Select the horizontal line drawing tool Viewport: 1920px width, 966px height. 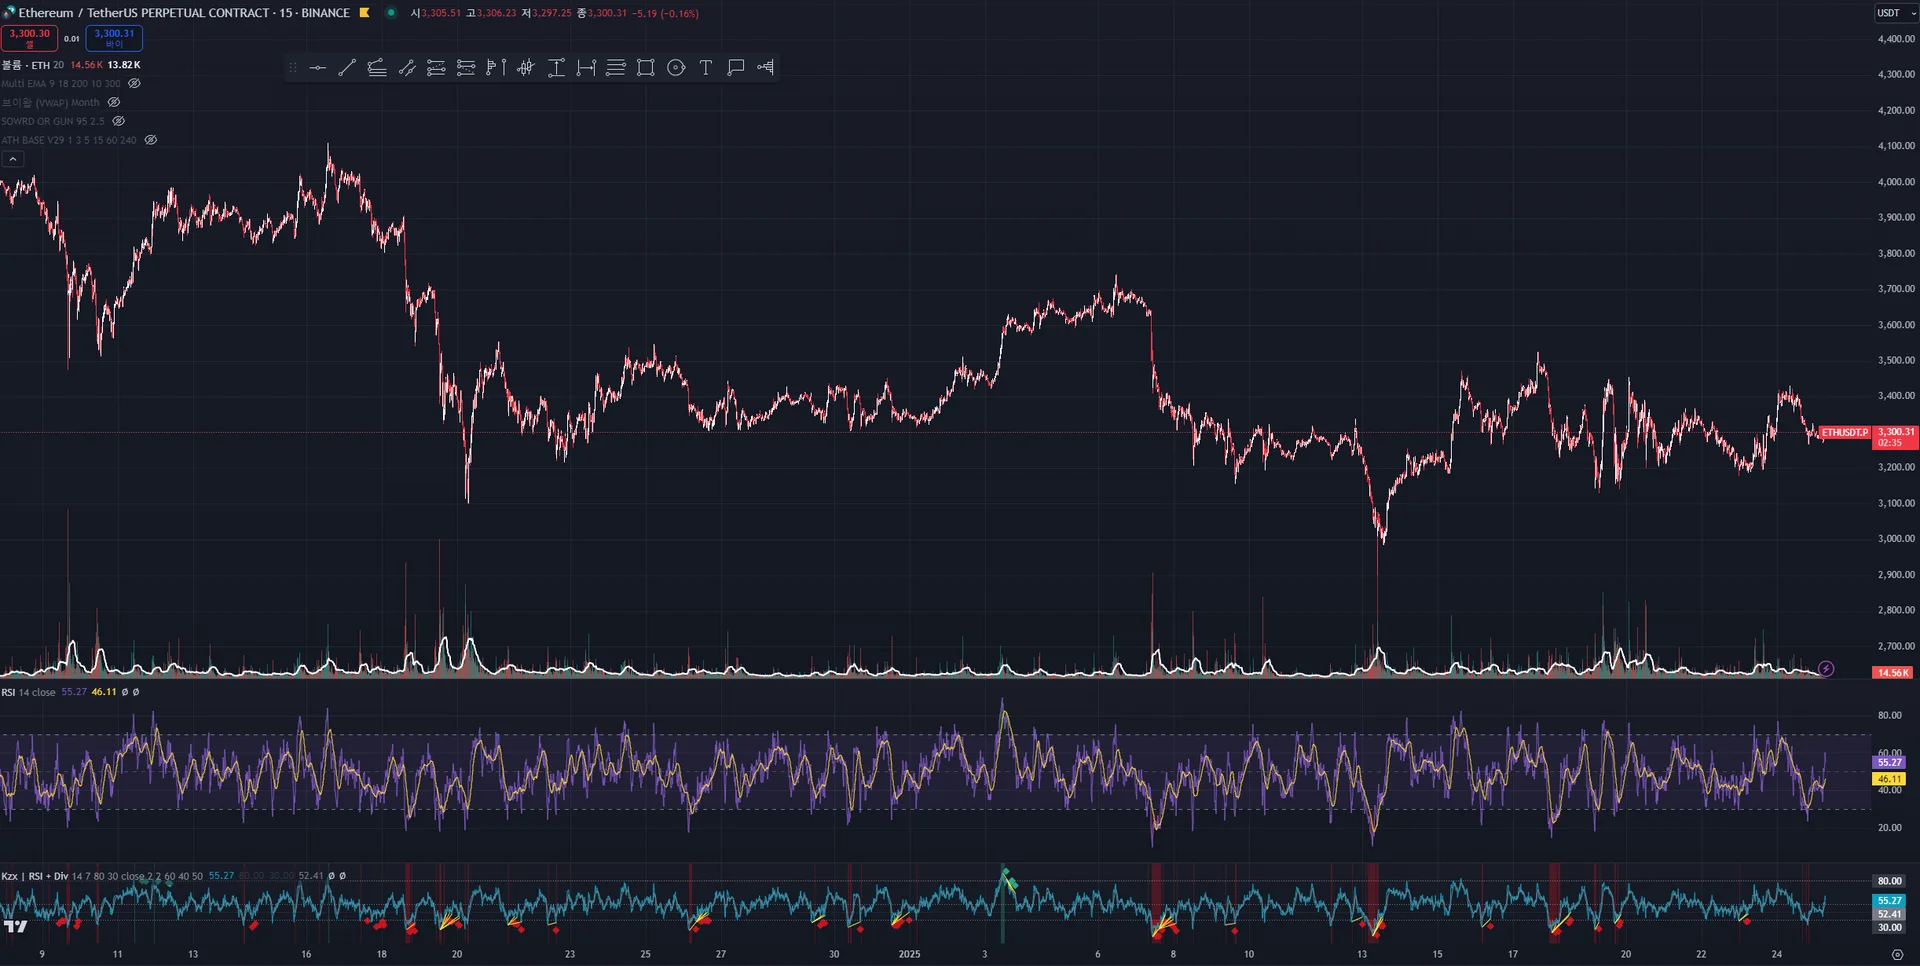tap(318, 68)
